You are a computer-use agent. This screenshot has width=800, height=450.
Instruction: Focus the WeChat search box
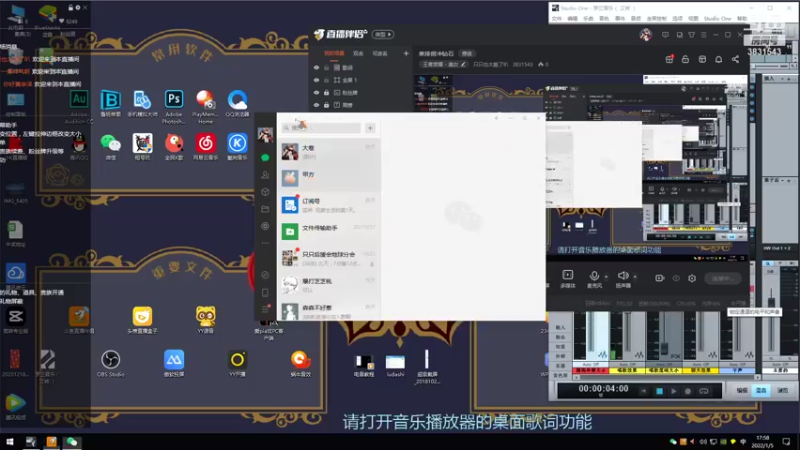(321, 128)
